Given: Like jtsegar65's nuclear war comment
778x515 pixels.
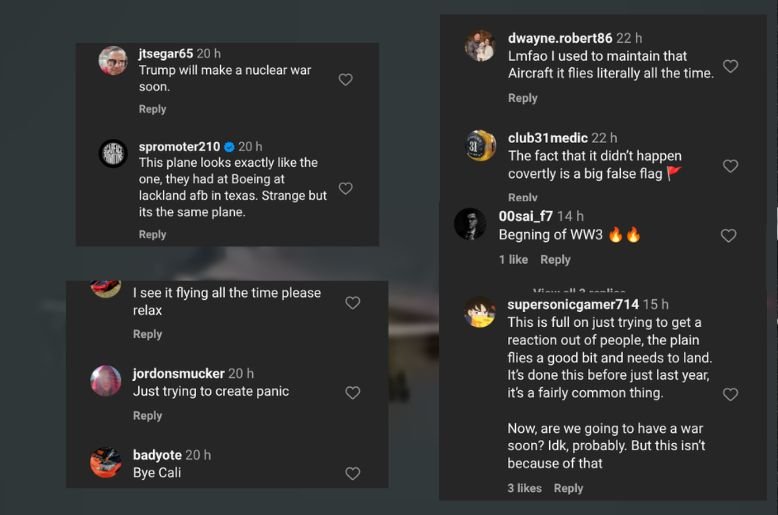Looking at the screenshot, I should (345, 80).
